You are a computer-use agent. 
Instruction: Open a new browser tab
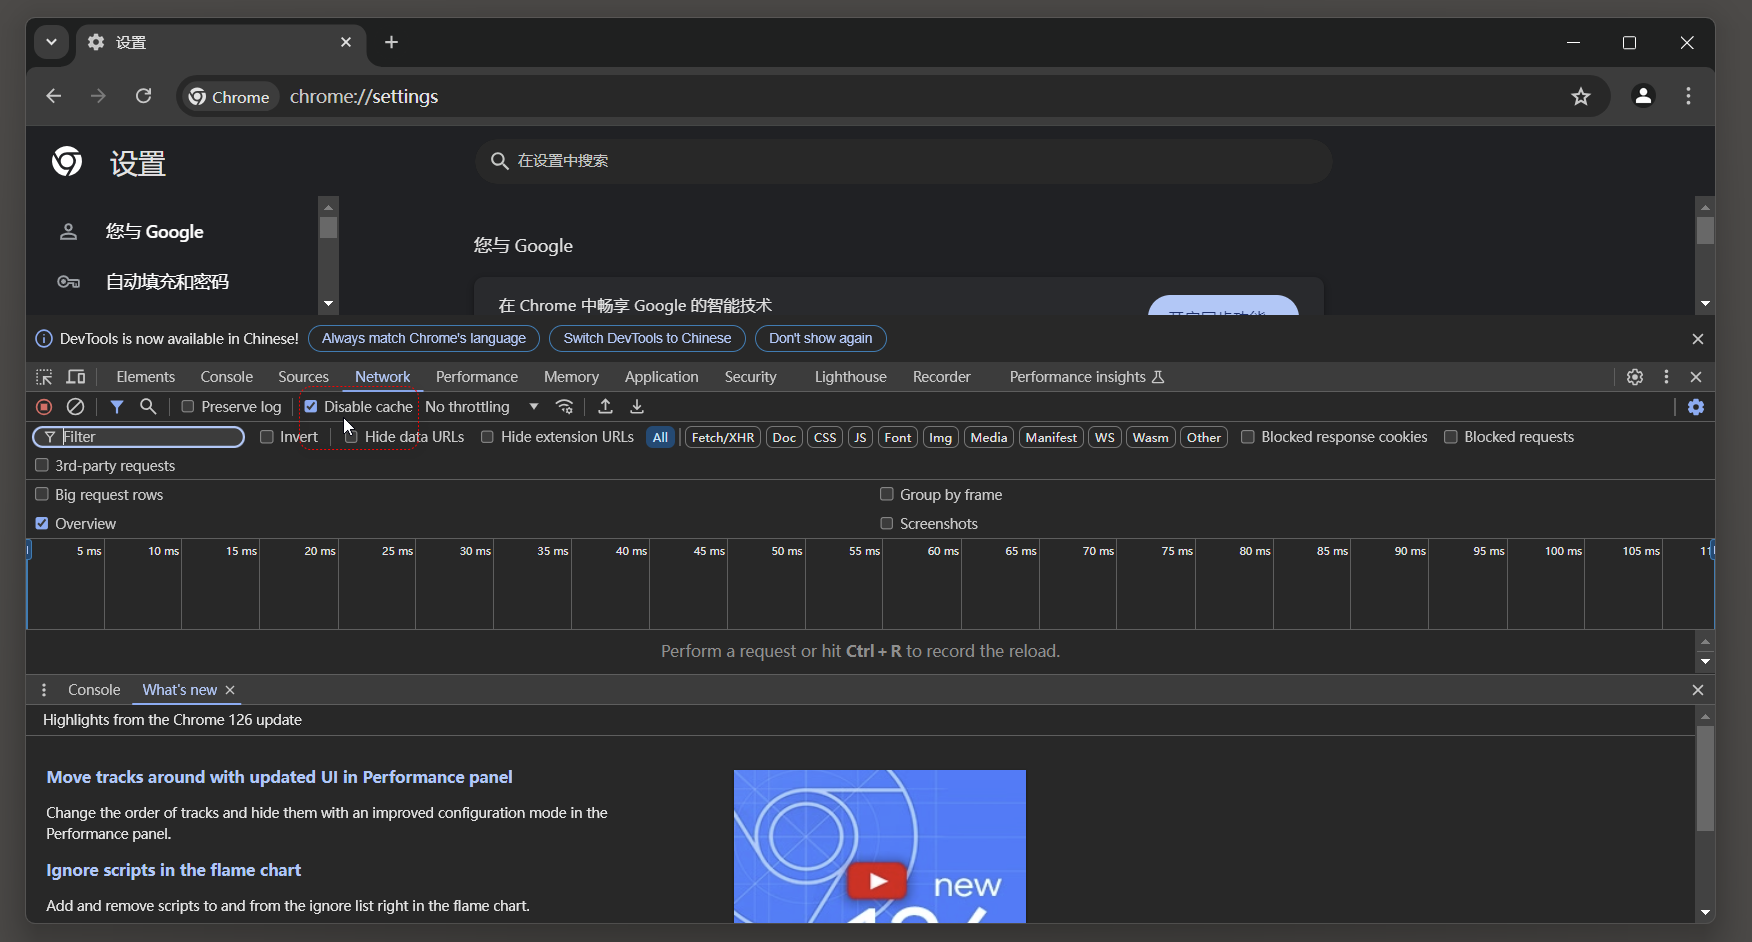point(392,42)
